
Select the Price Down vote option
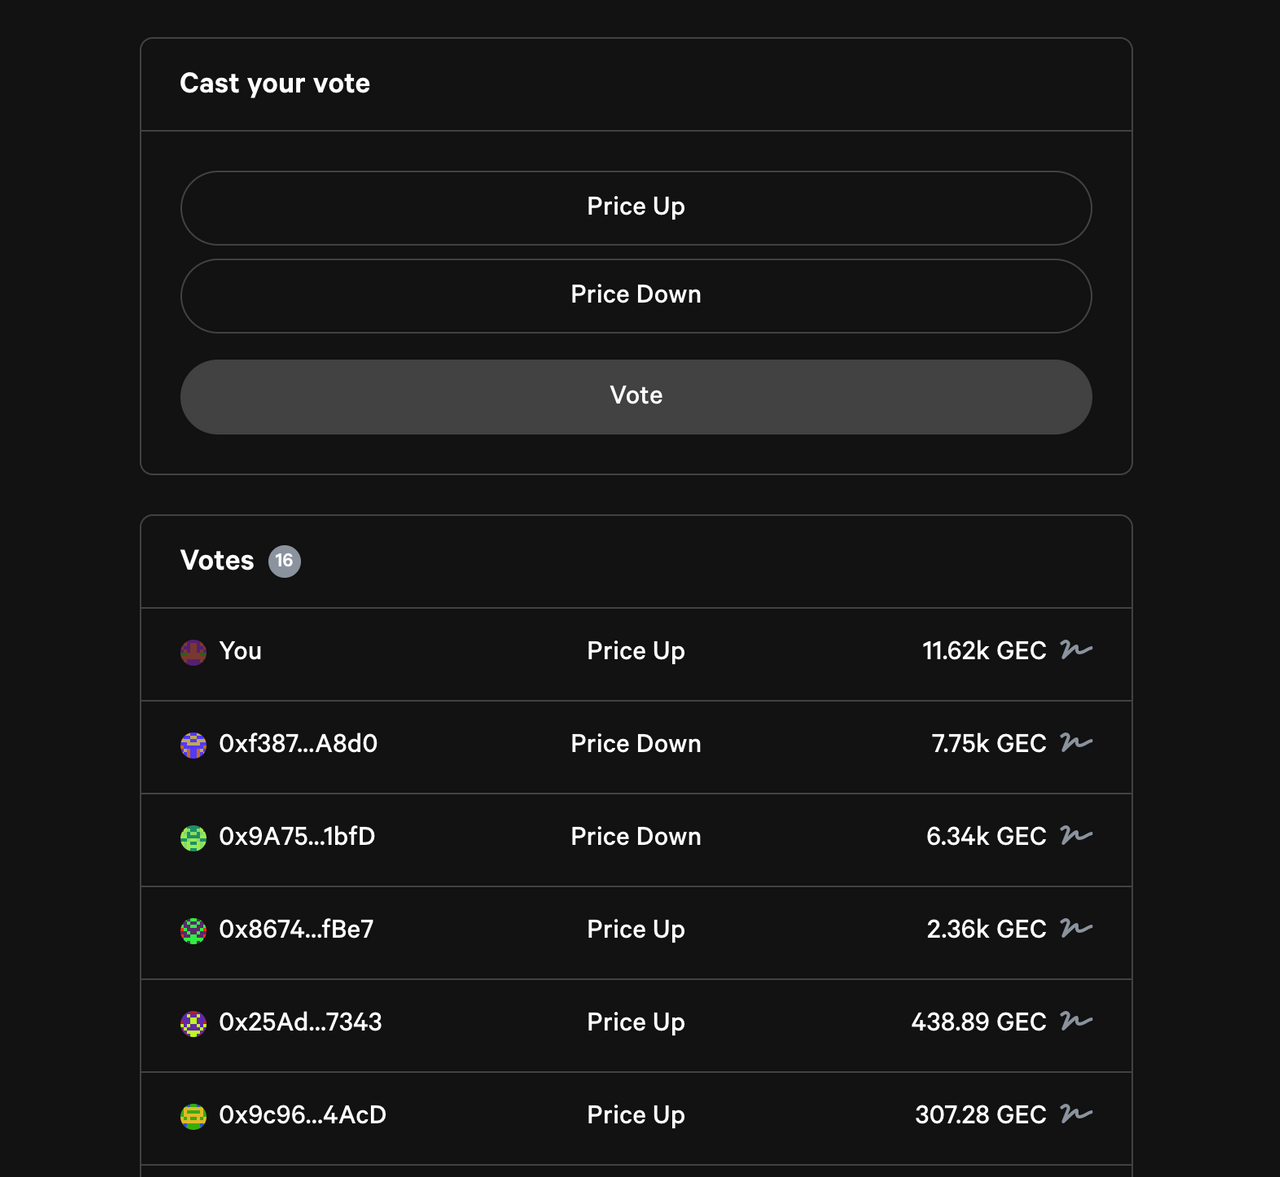(x=636, y=296)
